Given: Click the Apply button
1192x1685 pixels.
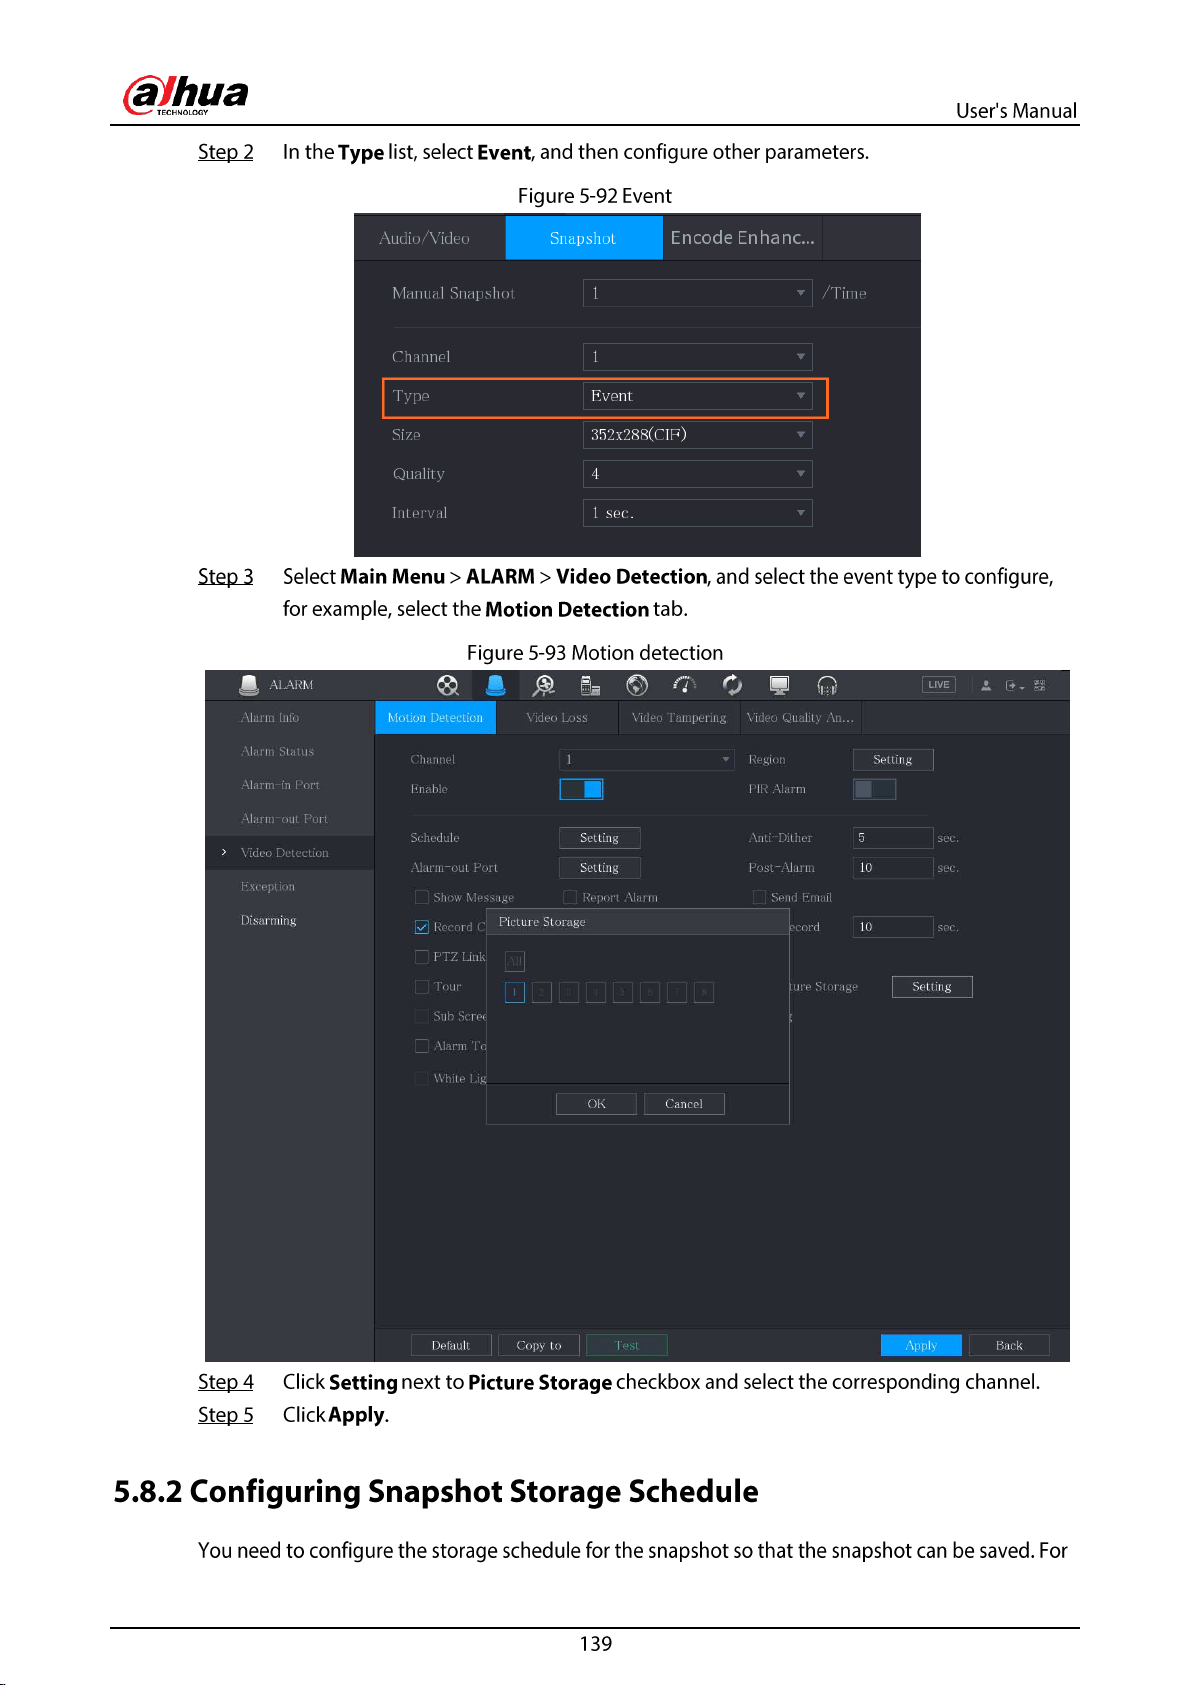Looking at the screenshot, I should 921,1345.
